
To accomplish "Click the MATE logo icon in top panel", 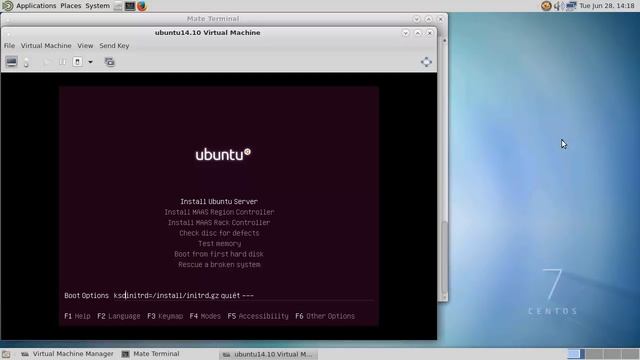I will 7,6.
